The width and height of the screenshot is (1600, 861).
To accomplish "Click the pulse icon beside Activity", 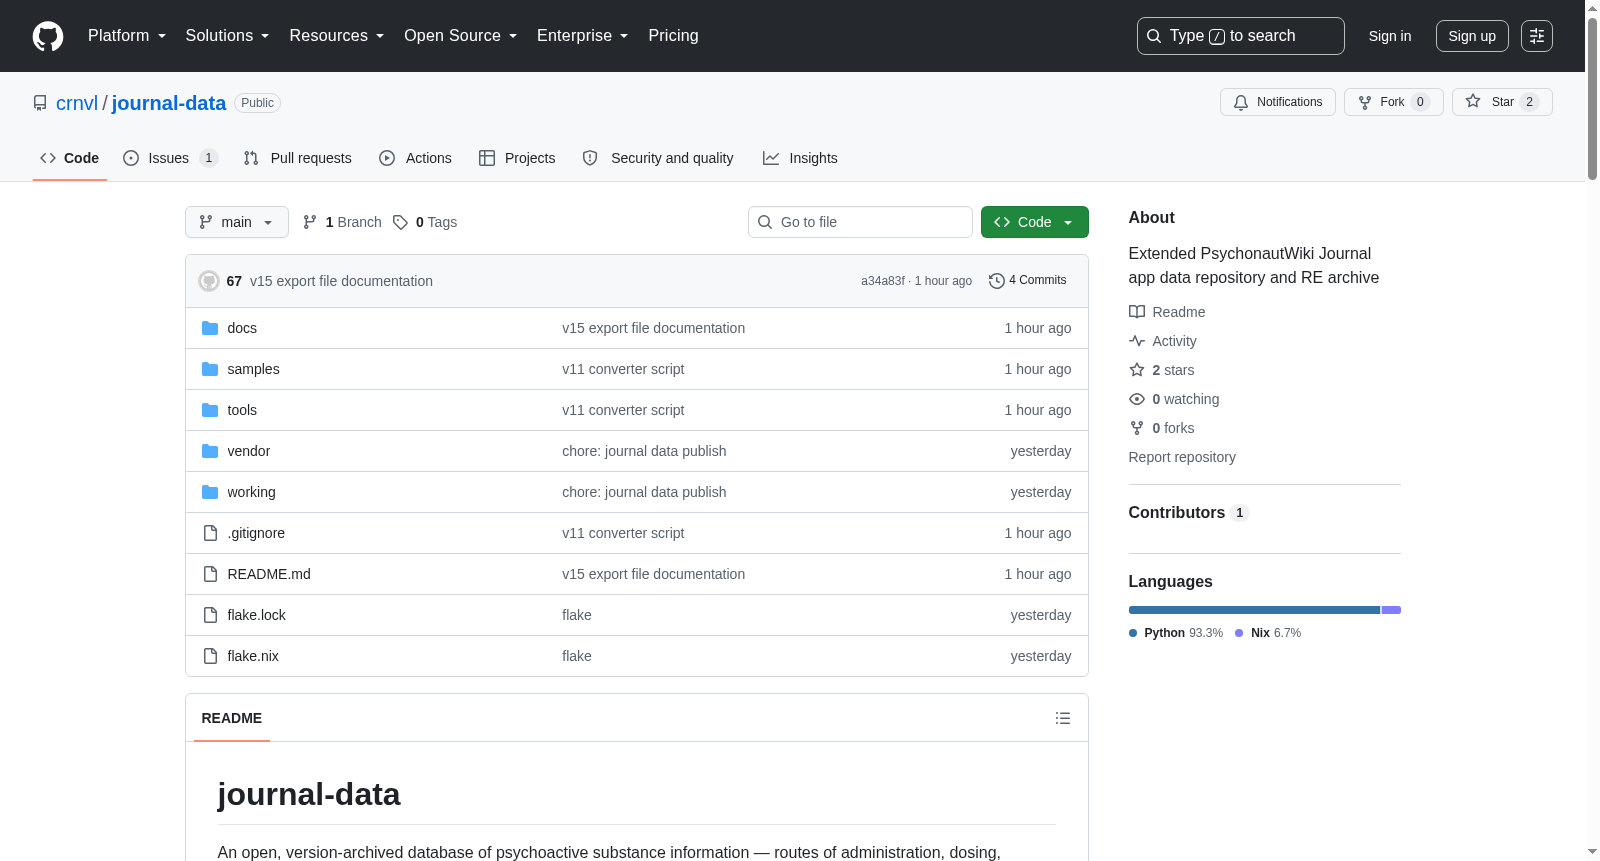I will click(1137, 341).
